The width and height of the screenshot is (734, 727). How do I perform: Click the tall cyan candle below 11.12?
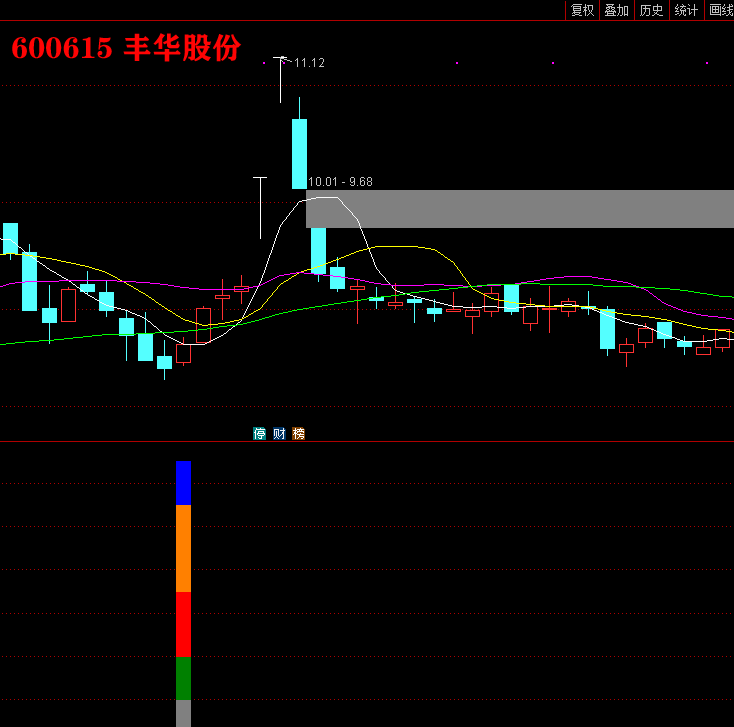[x=299, y=153]
